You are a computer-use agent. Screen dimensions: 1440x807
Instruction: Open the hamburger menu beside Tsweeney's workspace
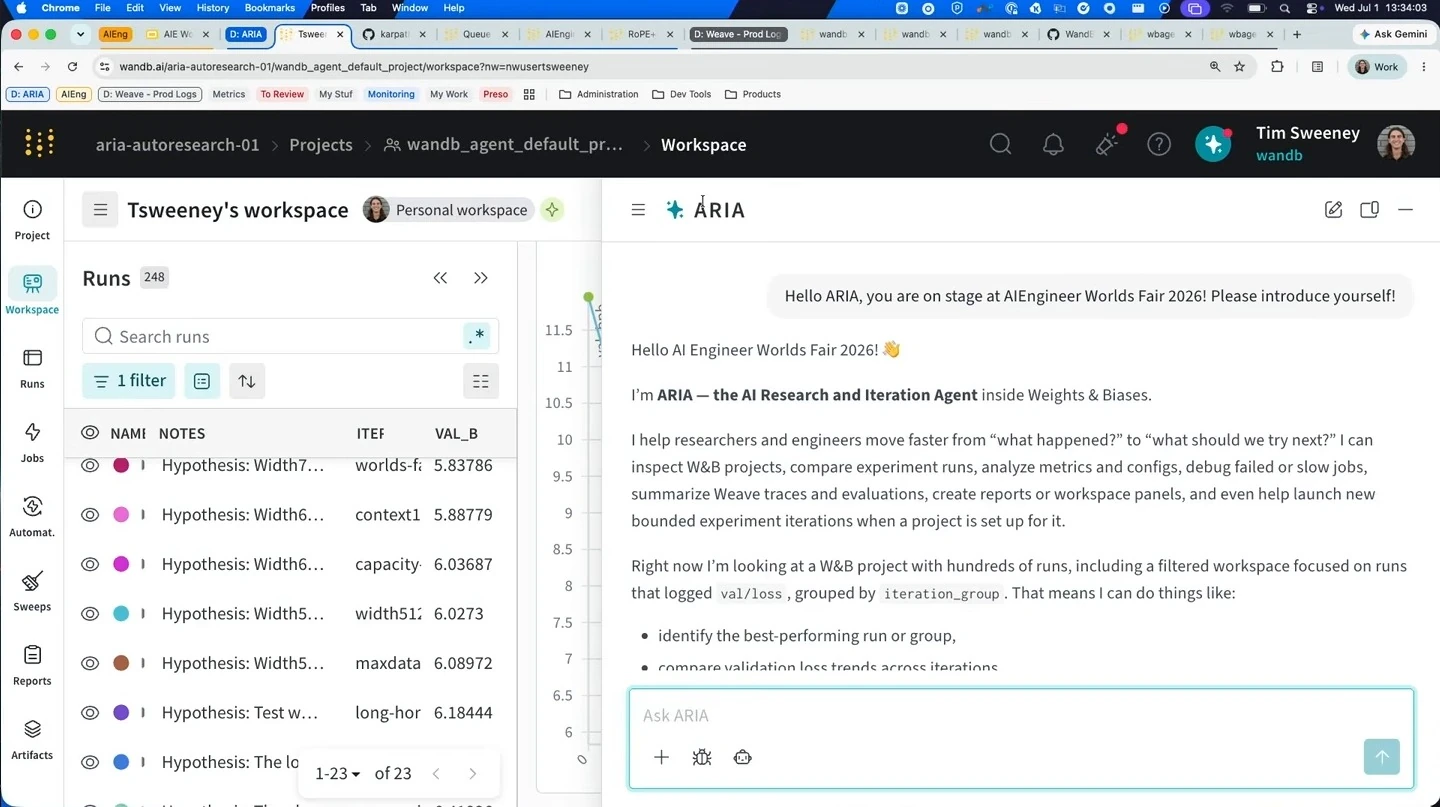pos(100,210)
